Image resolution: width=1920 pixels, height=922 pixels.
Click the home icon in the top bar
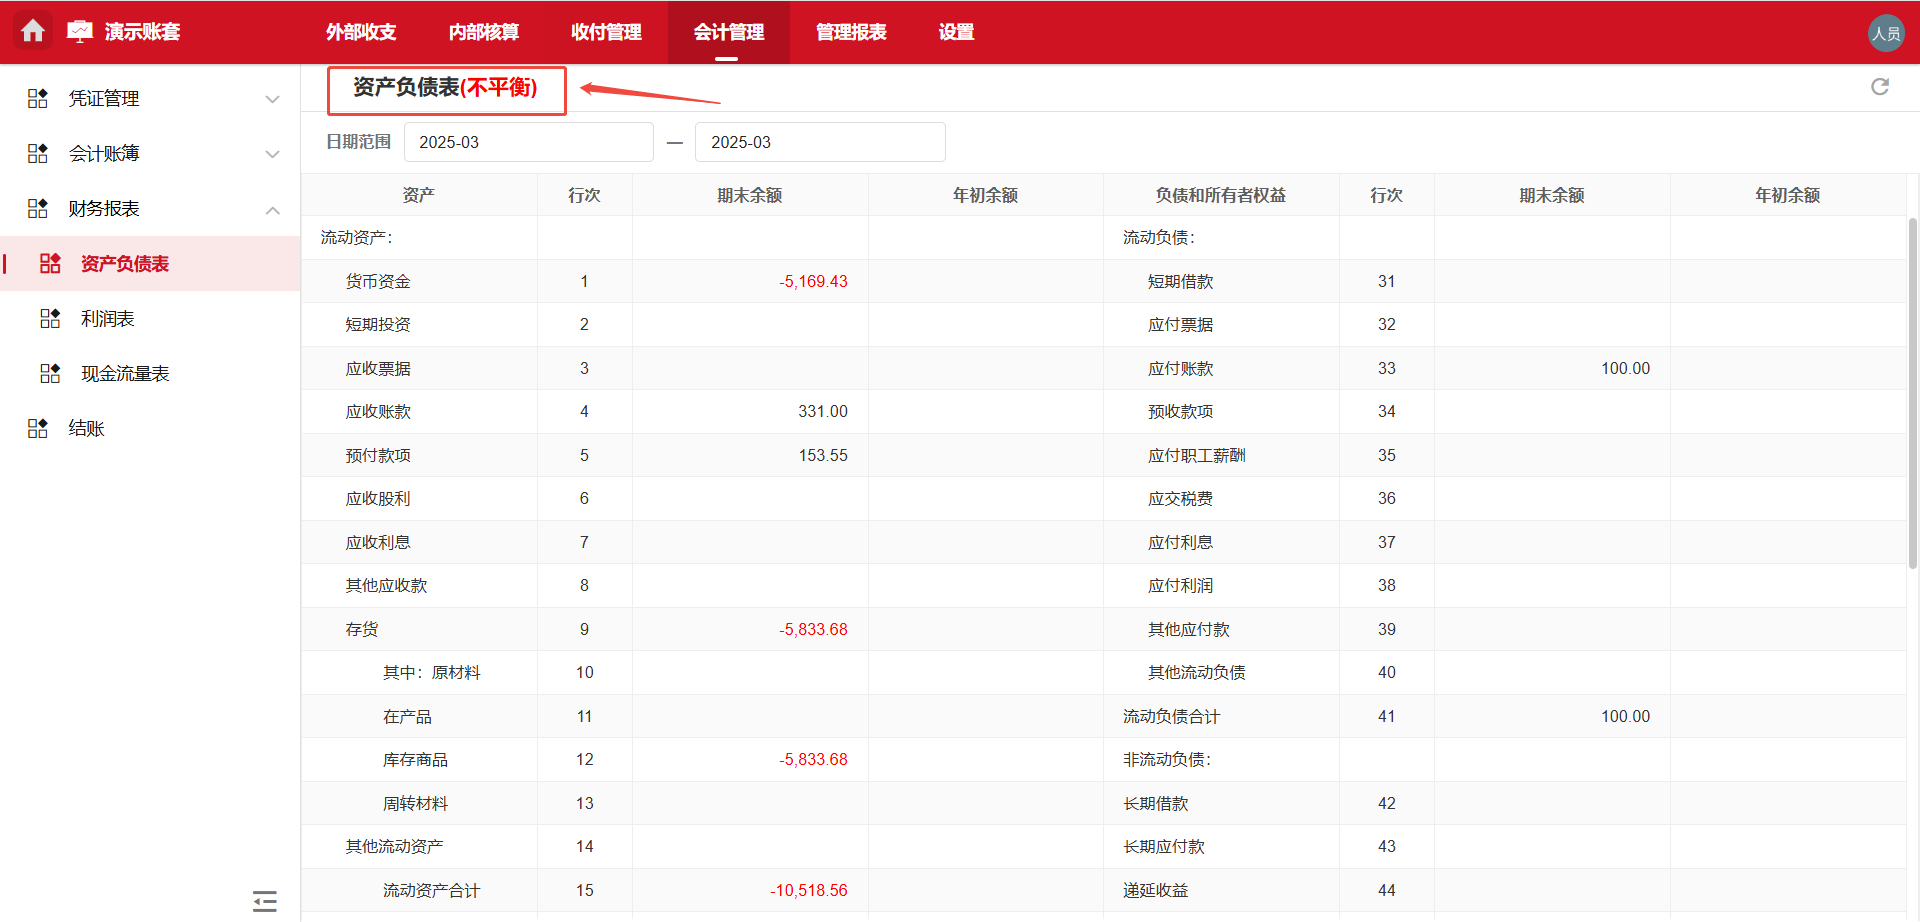[x=33, y=31]
